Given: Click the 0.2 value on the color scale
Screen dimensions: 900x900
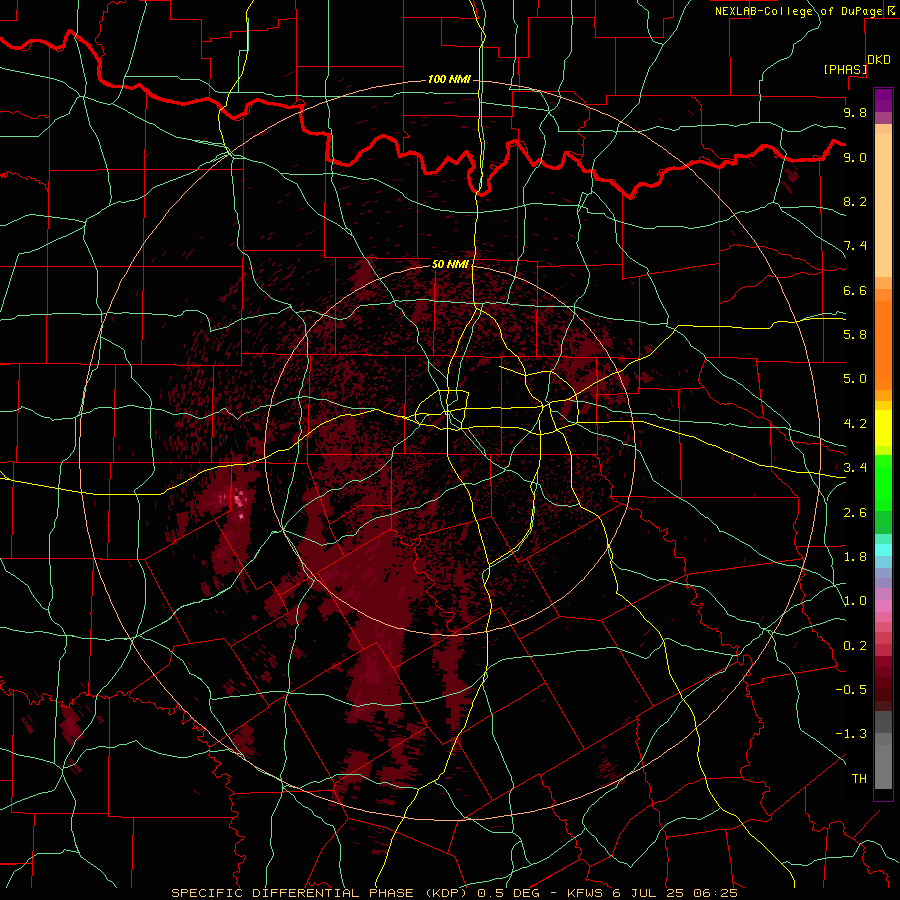Looking at the screenshot, I should (x=855, y=646).
